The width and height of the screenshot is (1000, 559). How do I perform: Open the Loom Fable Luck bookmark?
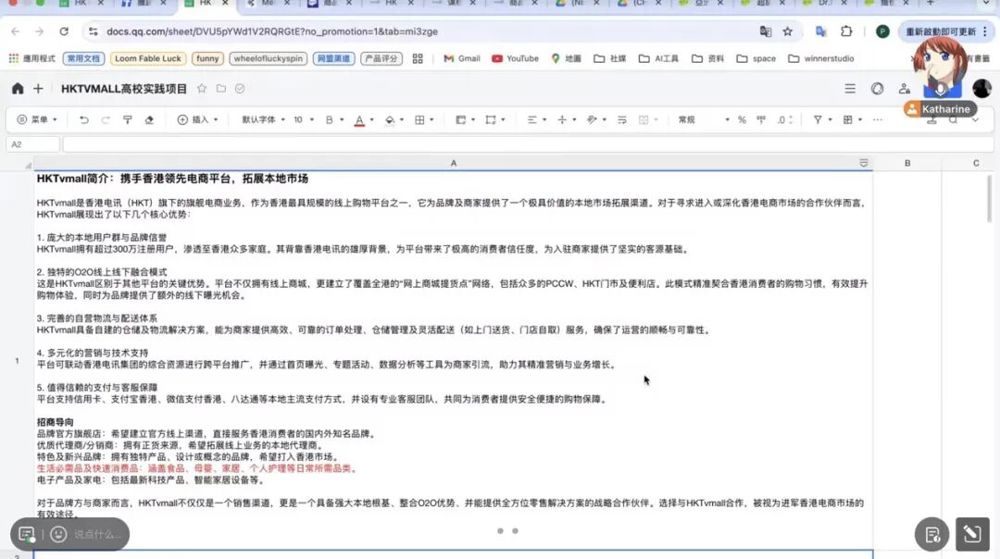(148, 59)
